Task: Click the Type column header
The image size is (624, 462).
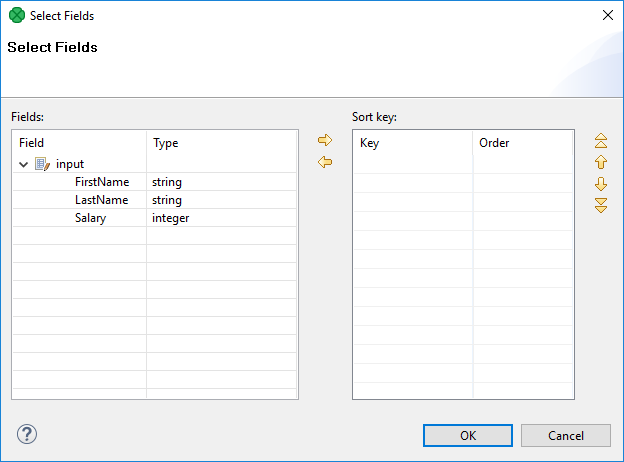Action: [x=220, y=143]
